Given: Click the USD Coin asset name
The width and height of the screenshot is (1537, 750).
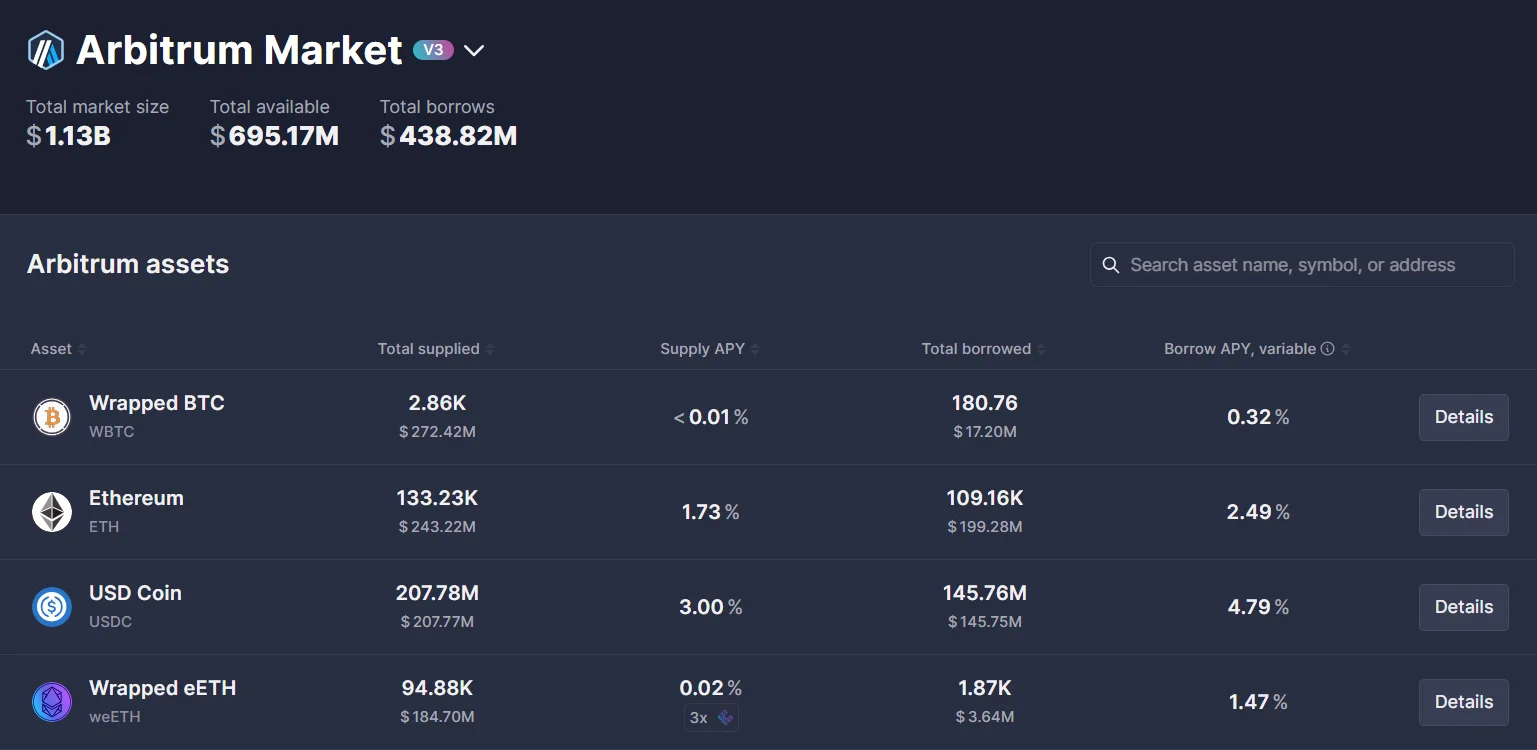Looking at the screenshot, I should [136, 593].
